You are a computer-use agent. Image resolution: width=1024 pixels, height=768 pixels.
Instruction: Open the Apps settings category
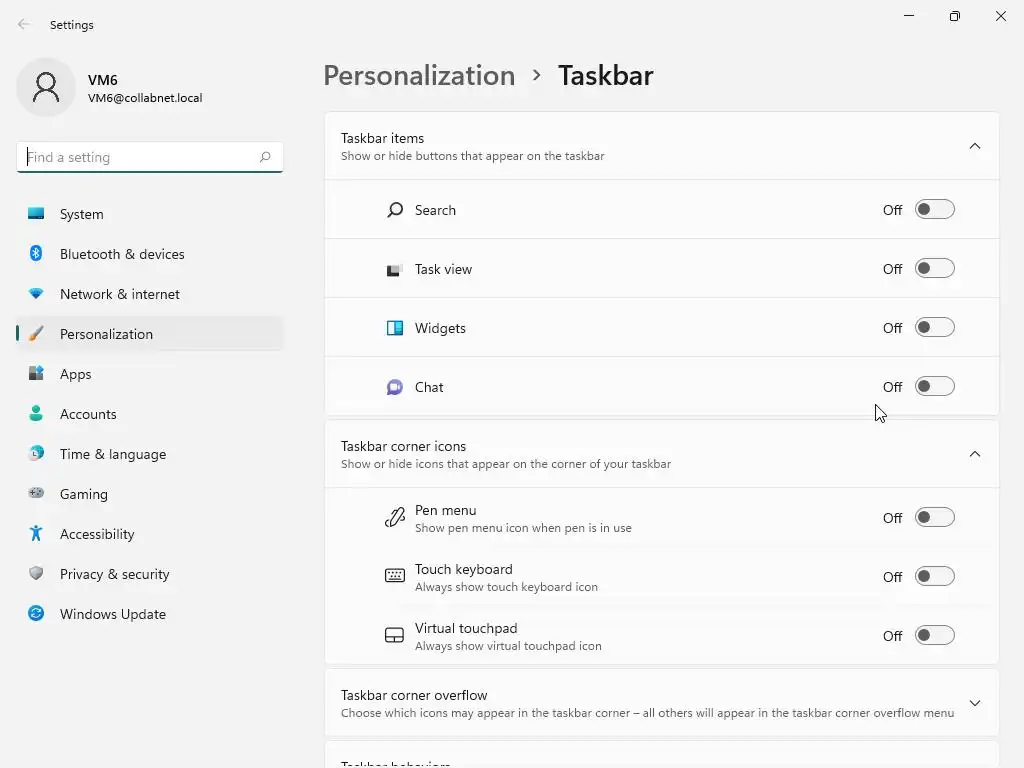click(76, 374)
